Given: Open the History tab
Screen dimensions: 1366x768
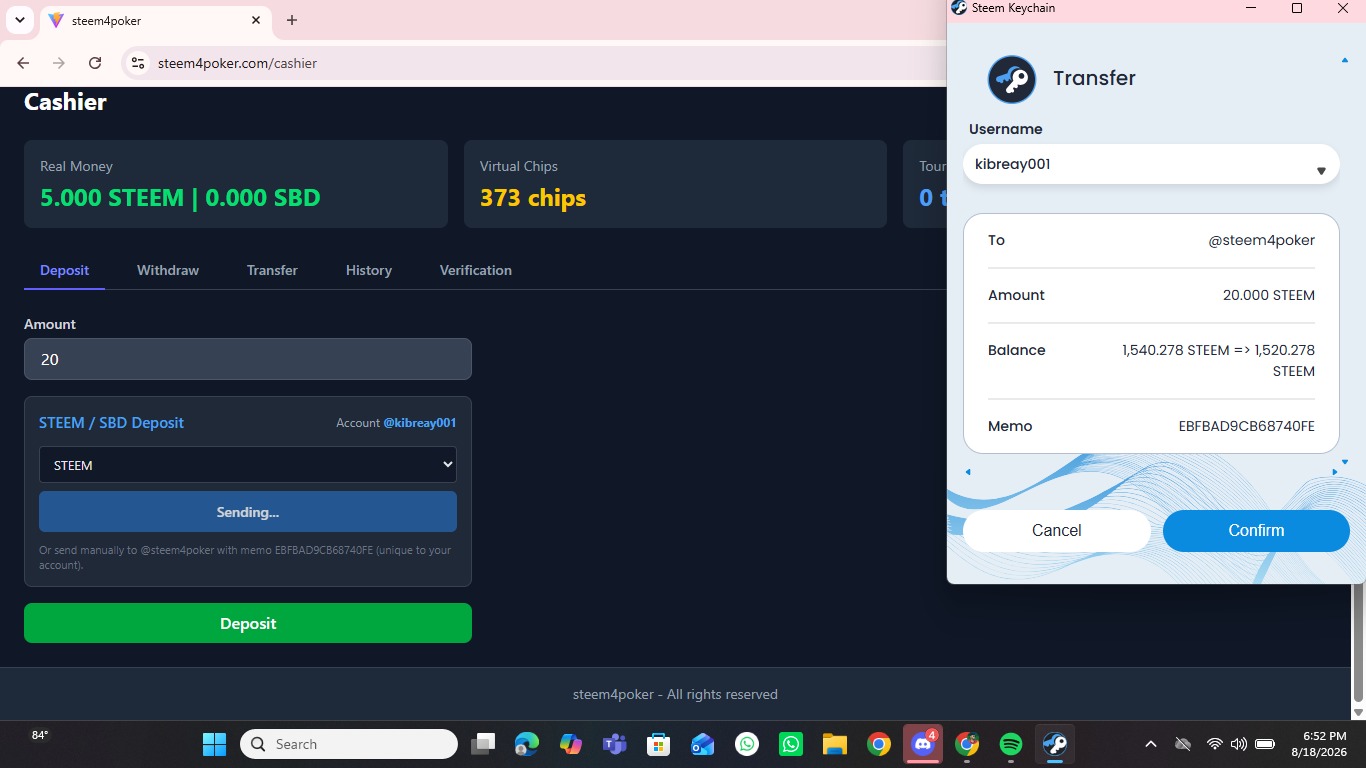Looking at the screenshot, I should pyautogui.click(x=369, y=270).
